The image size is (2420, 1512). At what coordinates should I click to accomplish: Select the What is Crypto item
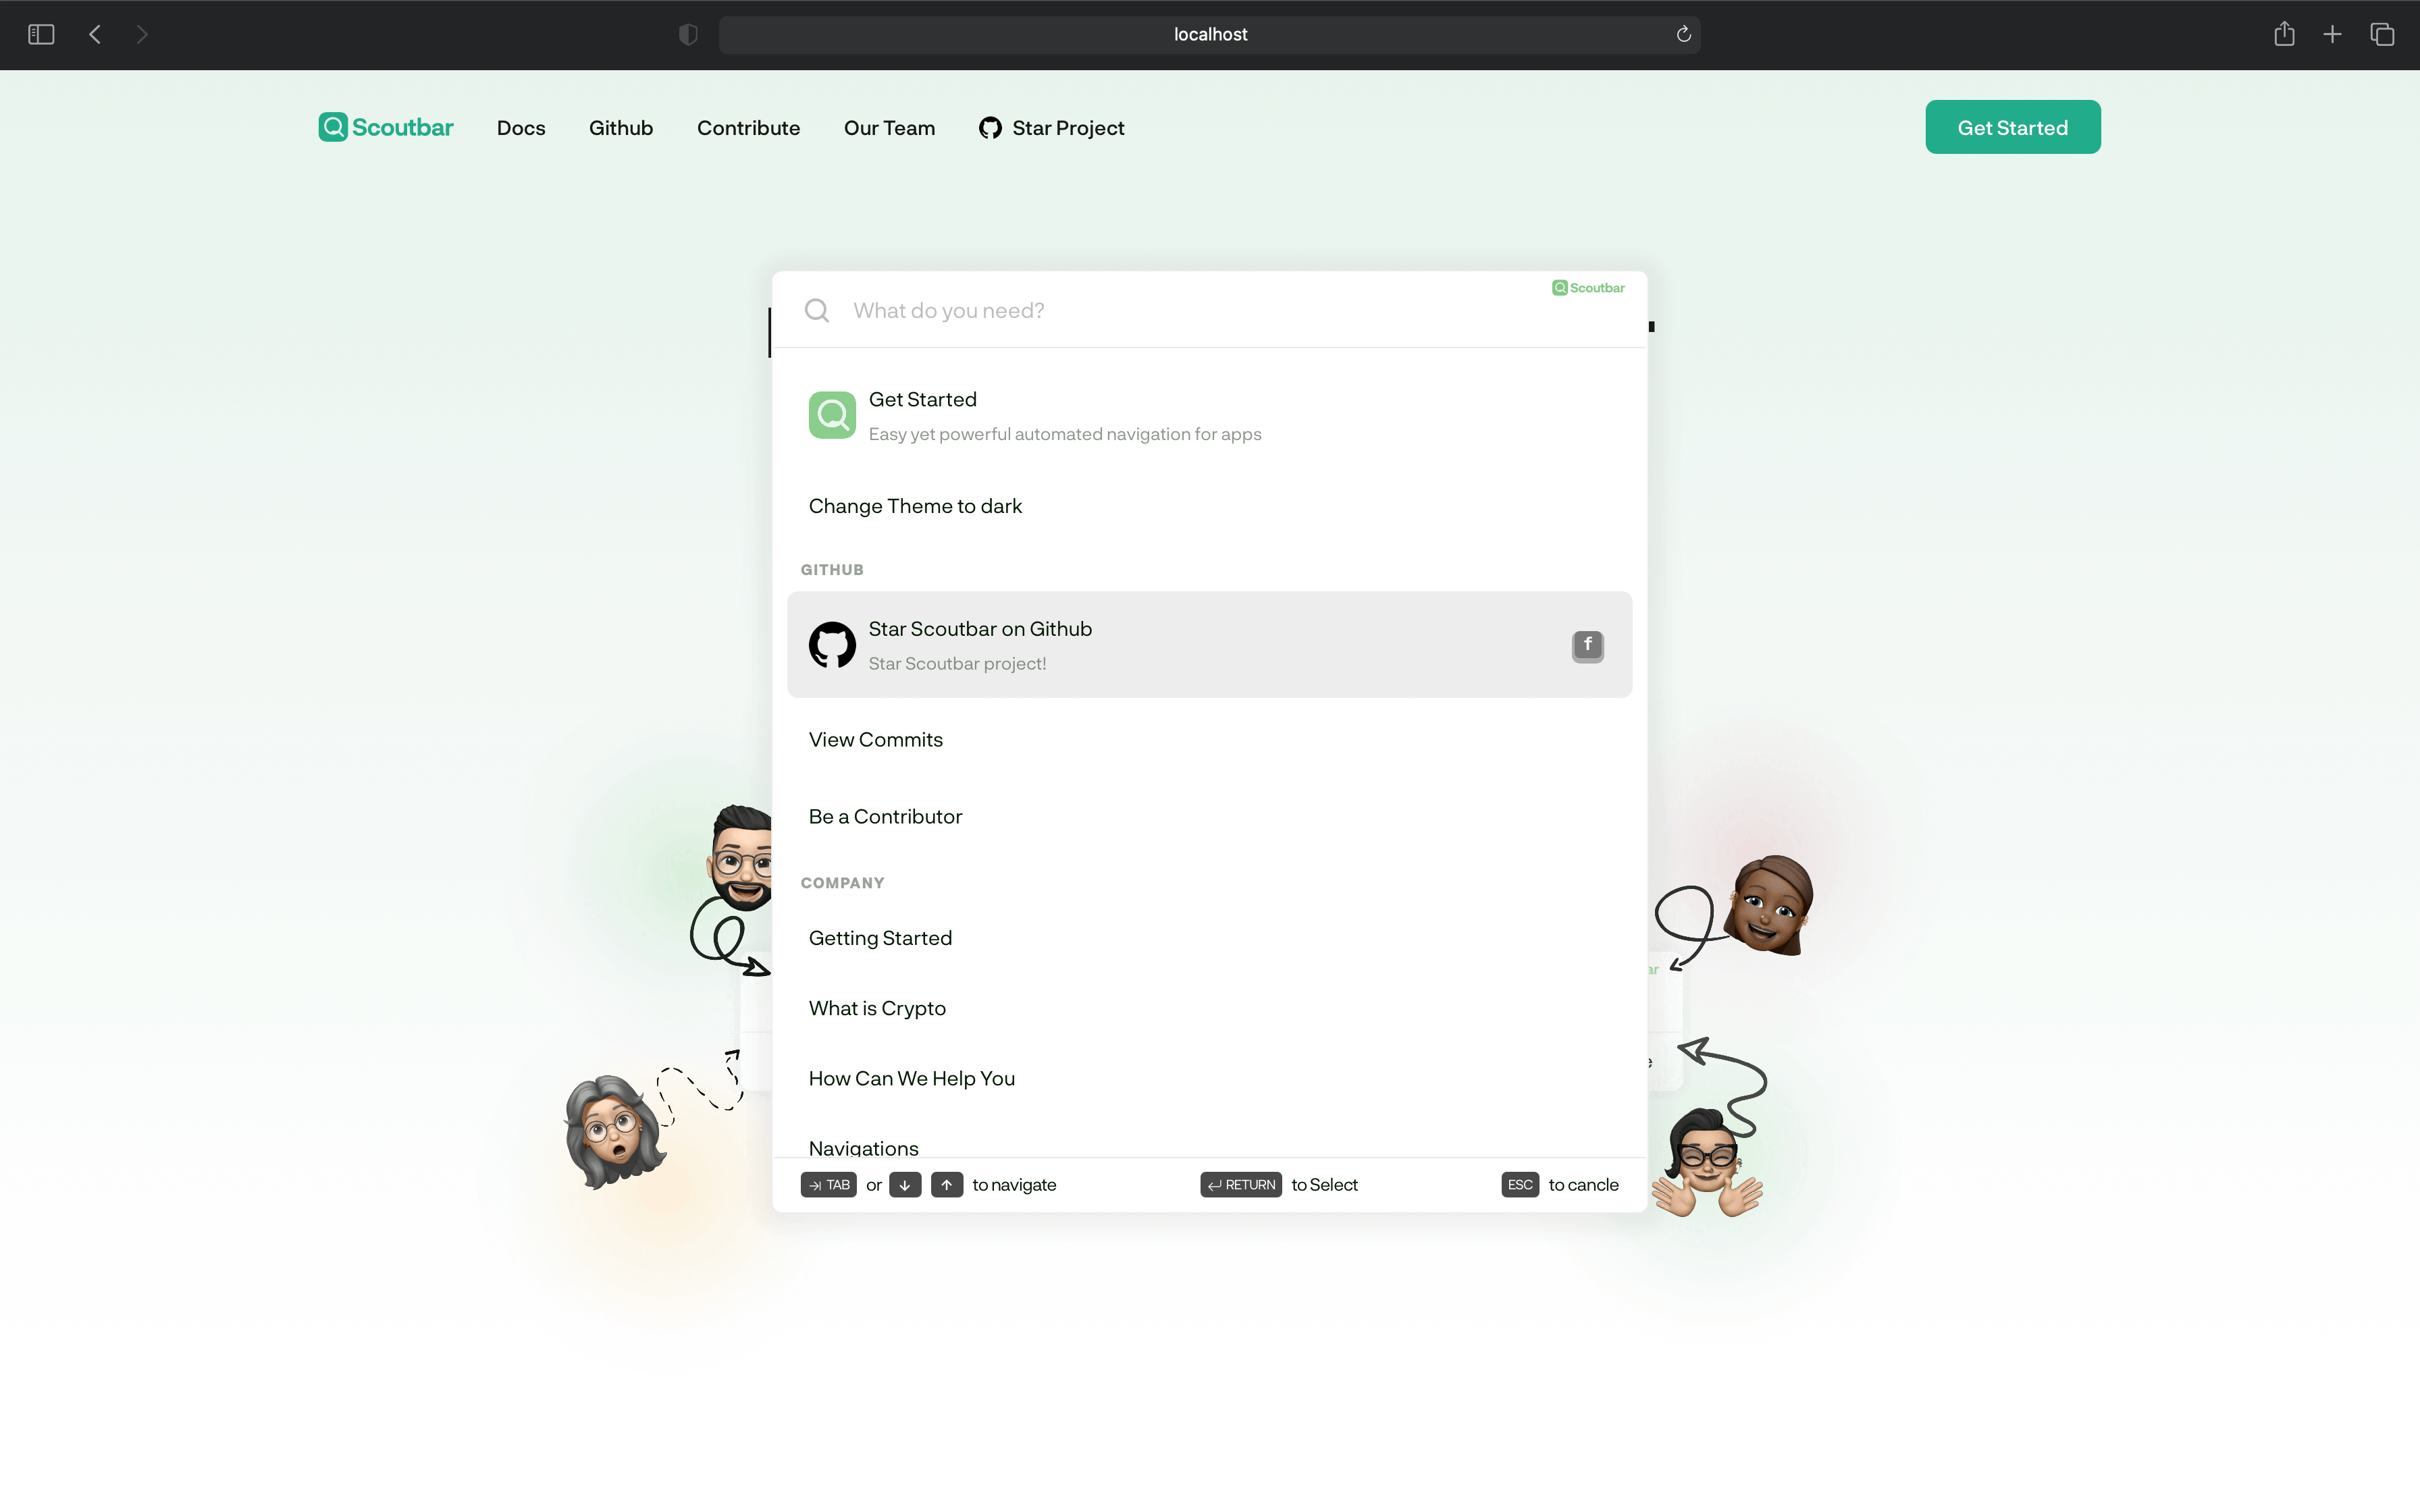(1209, 1008)
